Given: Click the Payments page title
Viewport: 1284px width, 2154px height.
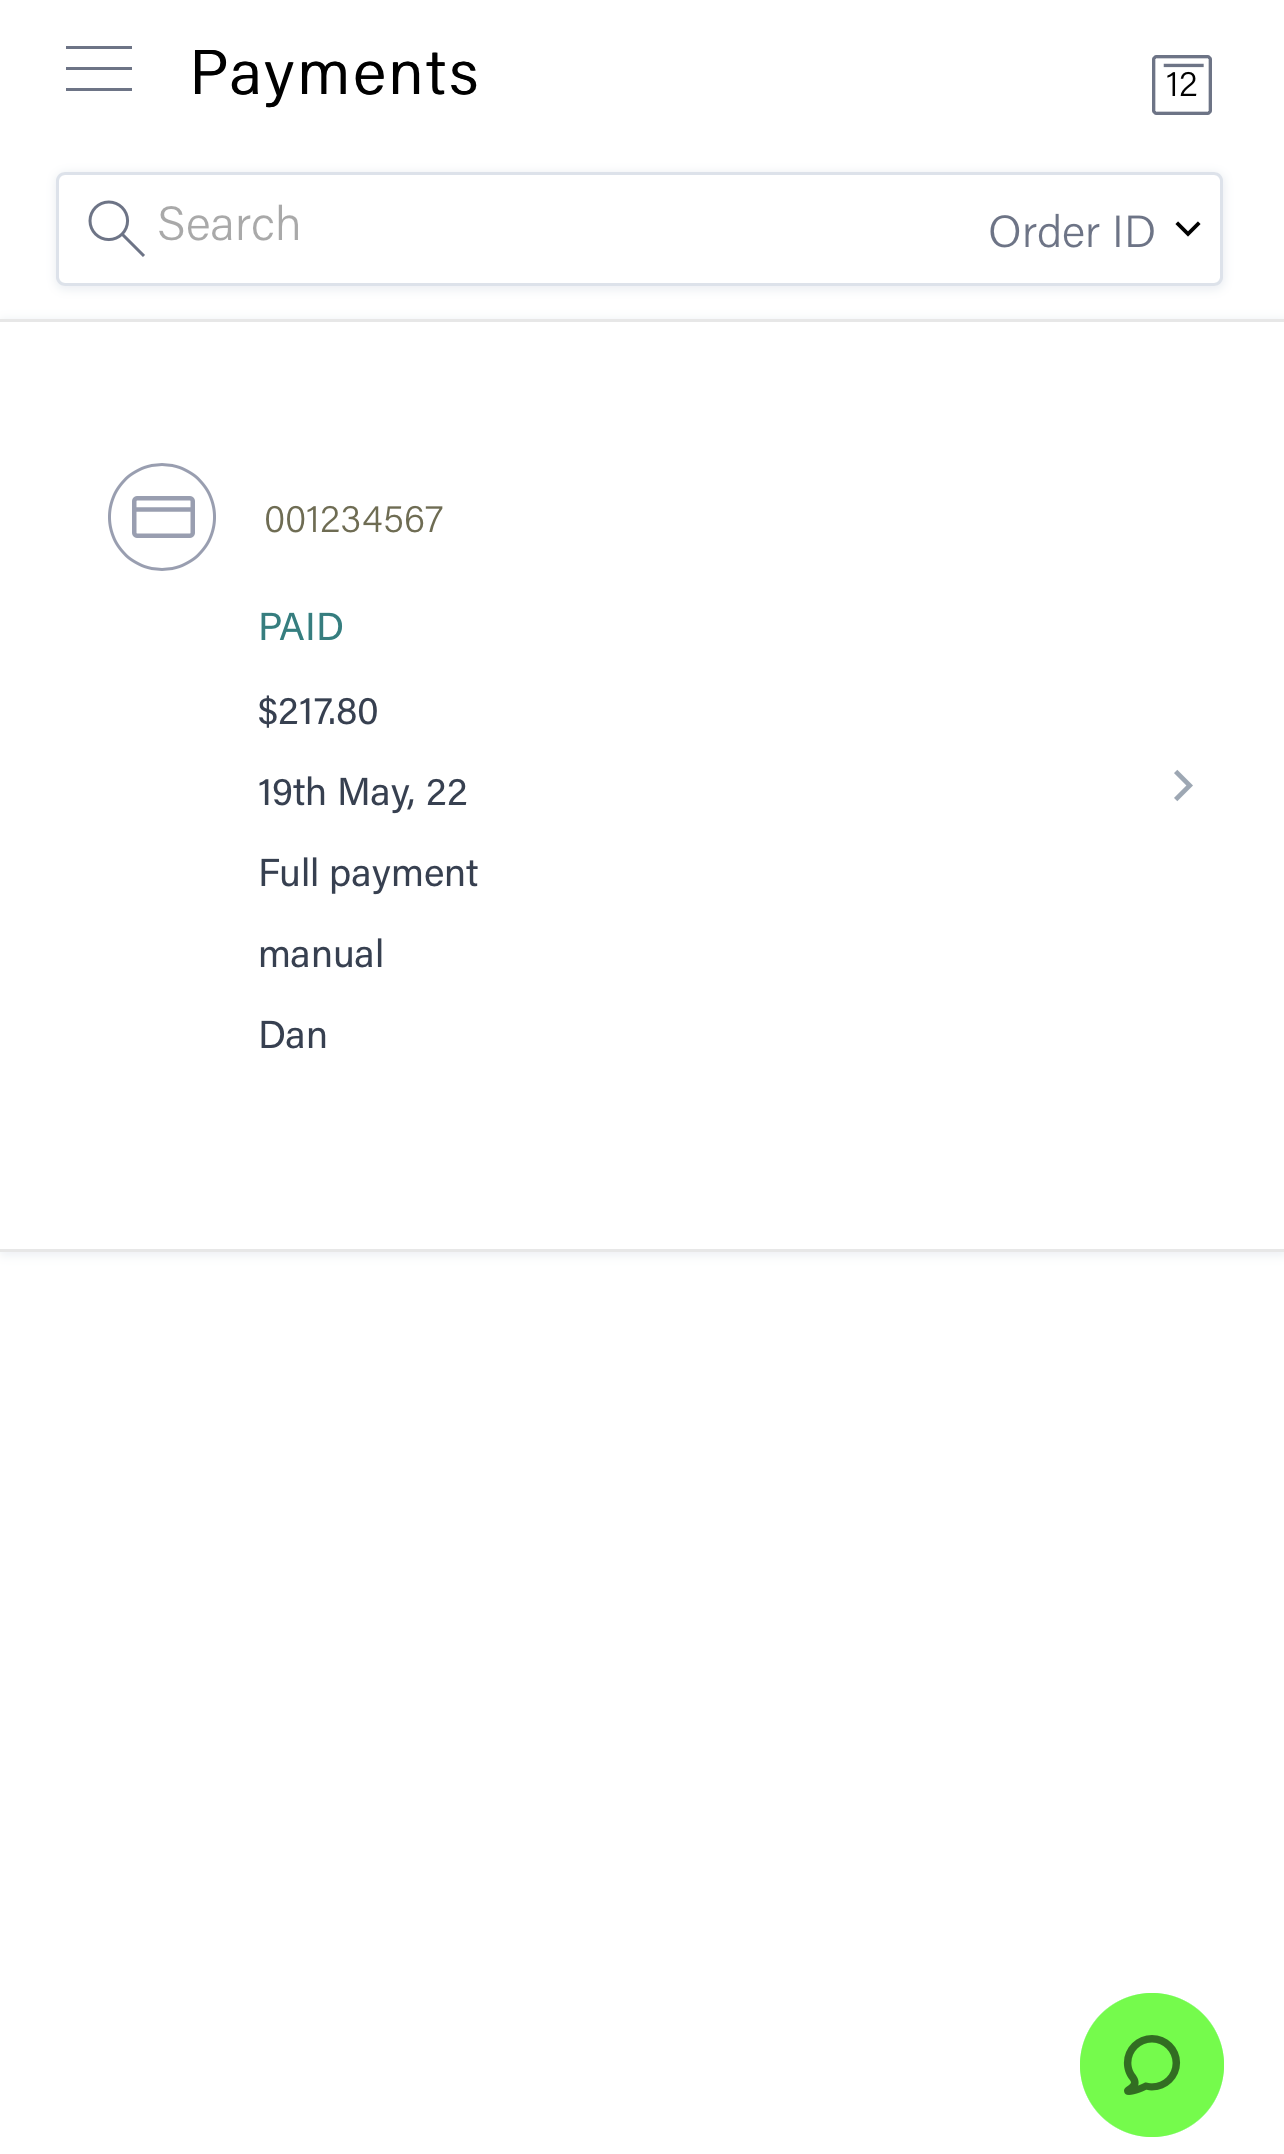Looking at the screenshot, I should pyautogui.click(x=334, y=73).
